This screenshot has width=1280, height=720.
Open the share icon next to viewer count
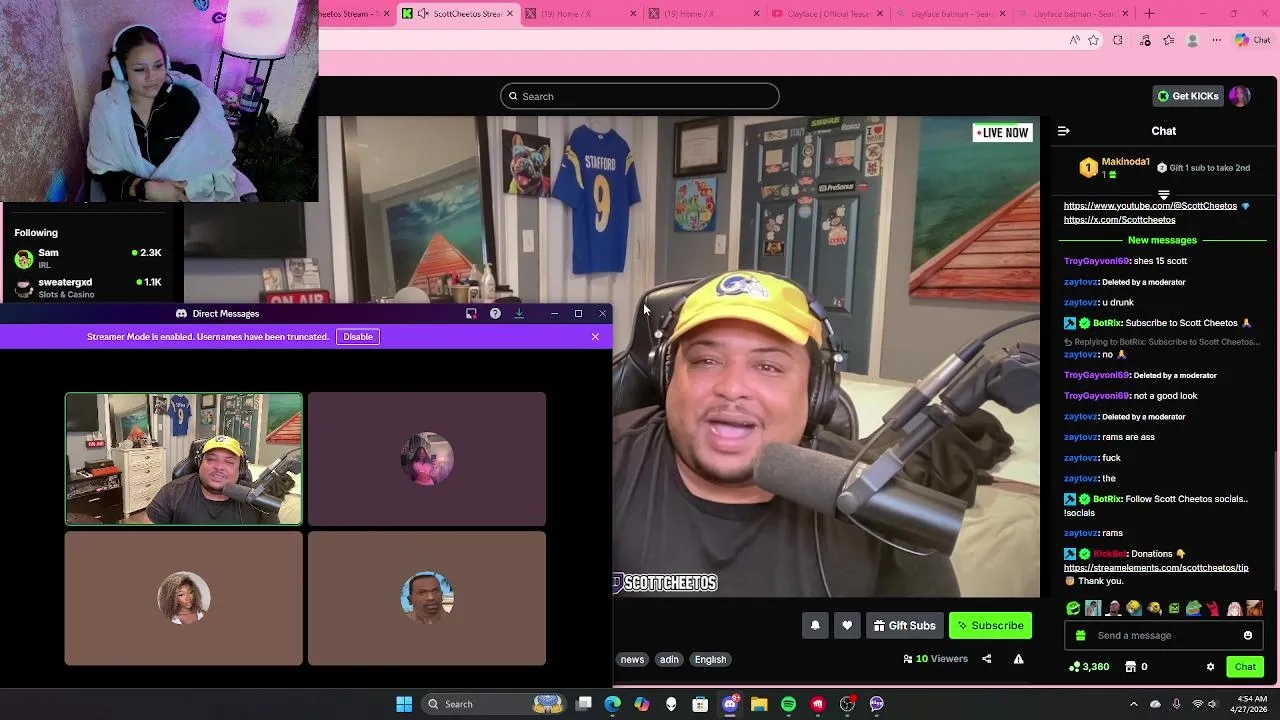point(987,659)
